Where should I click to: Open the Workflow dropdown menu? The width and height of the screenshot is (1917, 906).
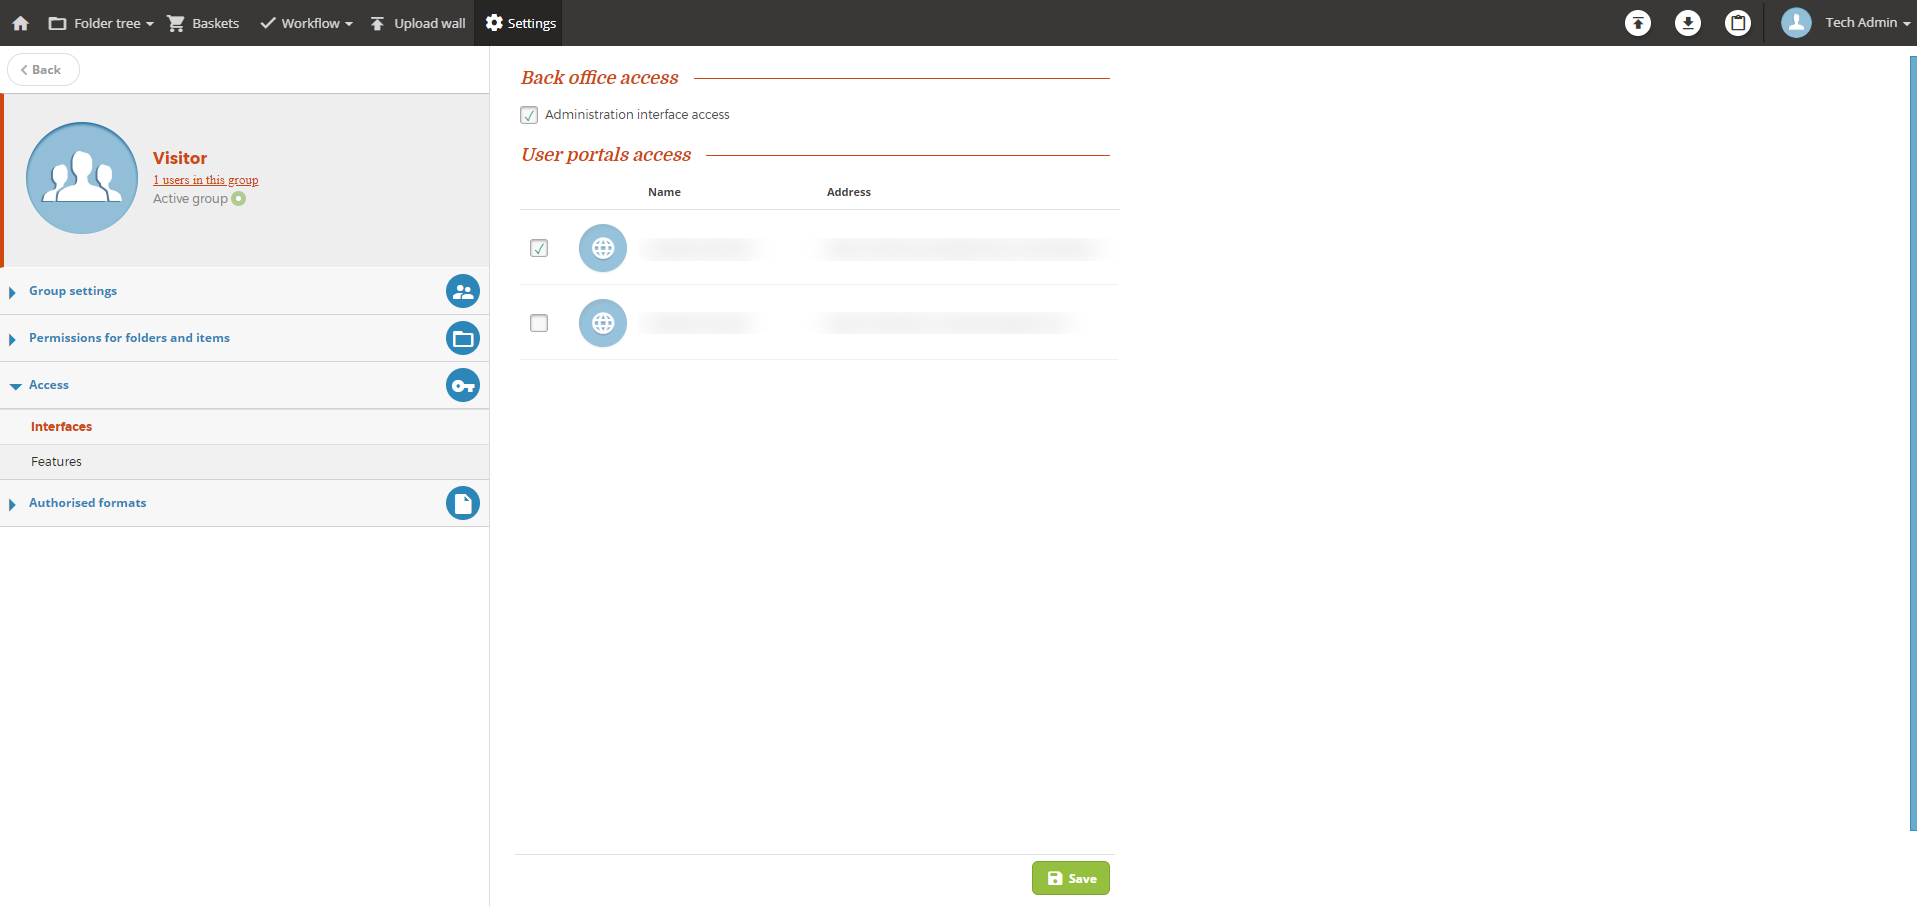click(307, 23)
